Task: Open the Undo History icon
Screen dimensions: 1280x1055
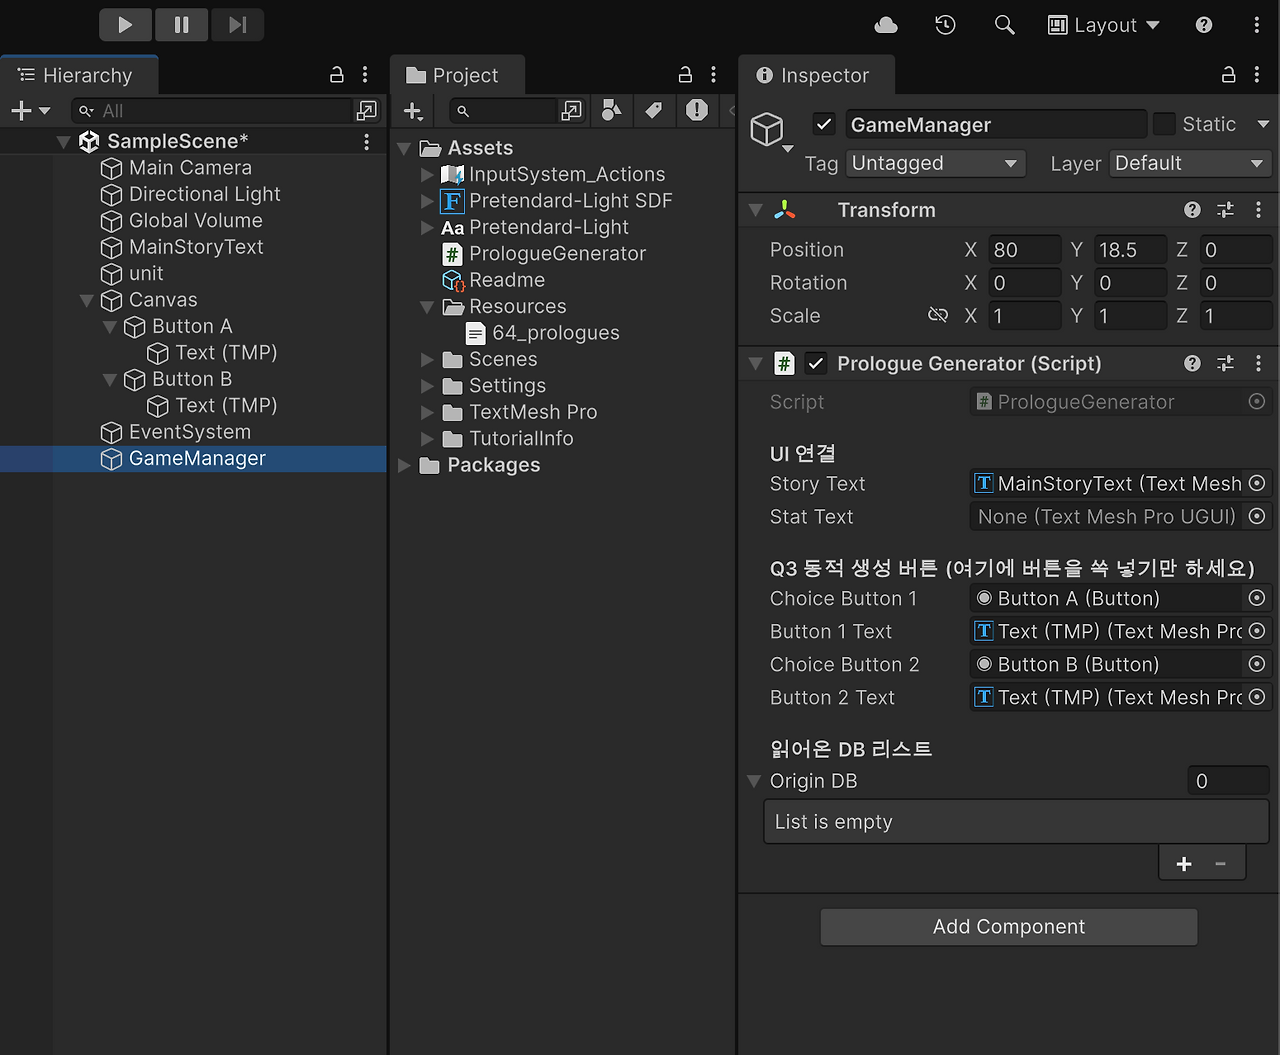Action: (x=944, y=24)
